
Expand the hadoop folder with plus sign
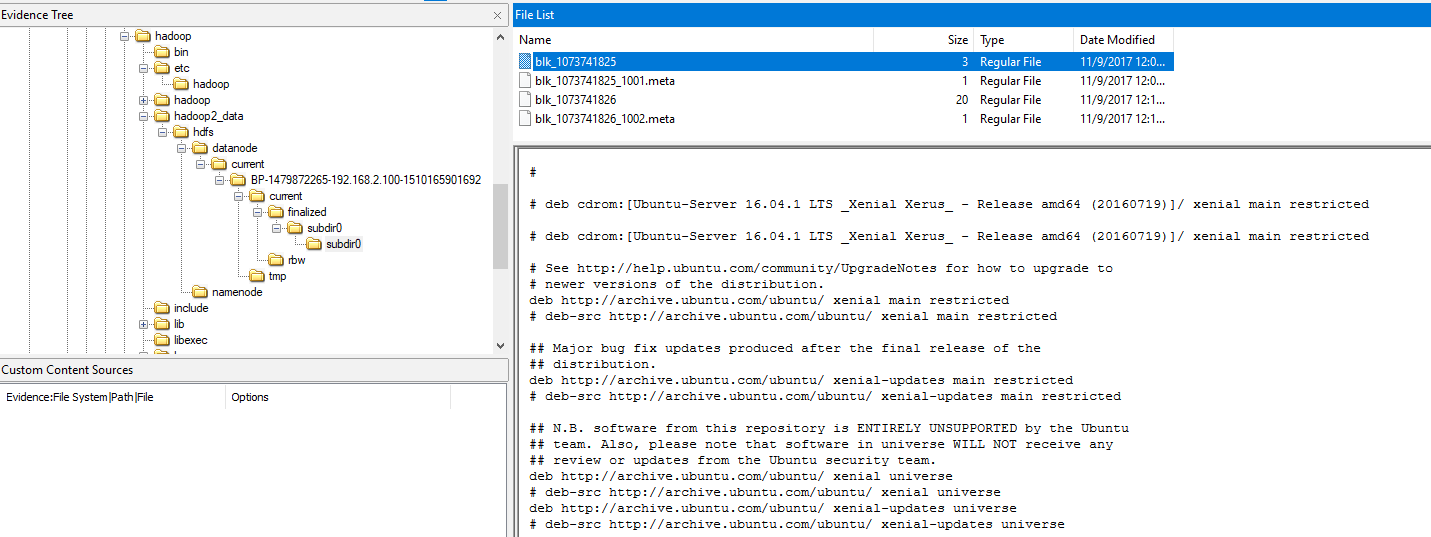click(144, 100)
